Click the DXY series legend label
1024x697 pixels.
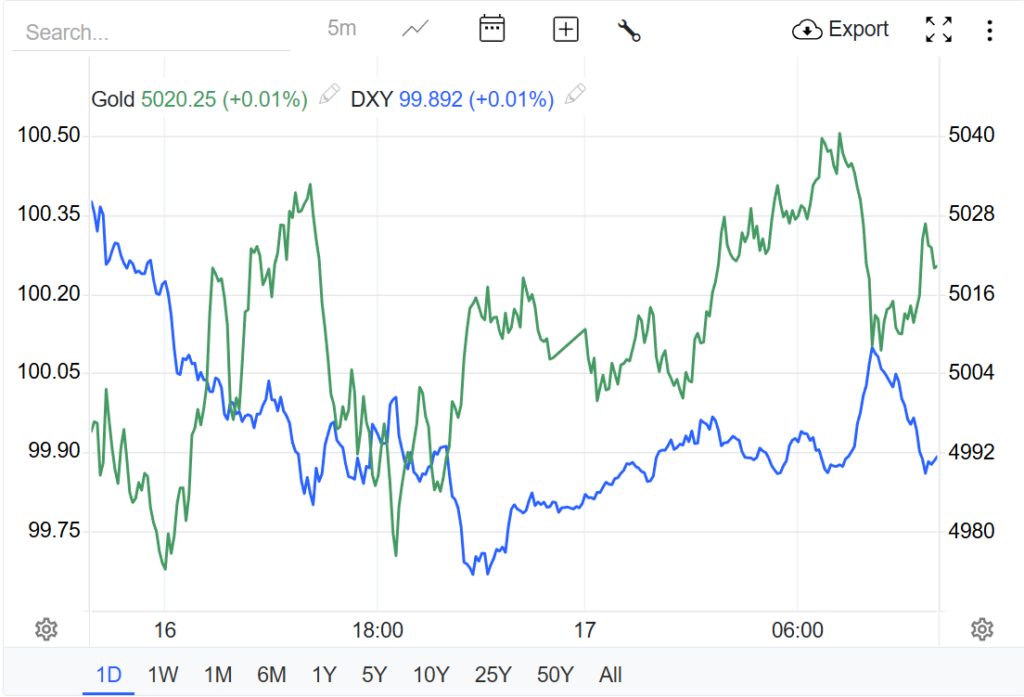click(x=372, y=99)
